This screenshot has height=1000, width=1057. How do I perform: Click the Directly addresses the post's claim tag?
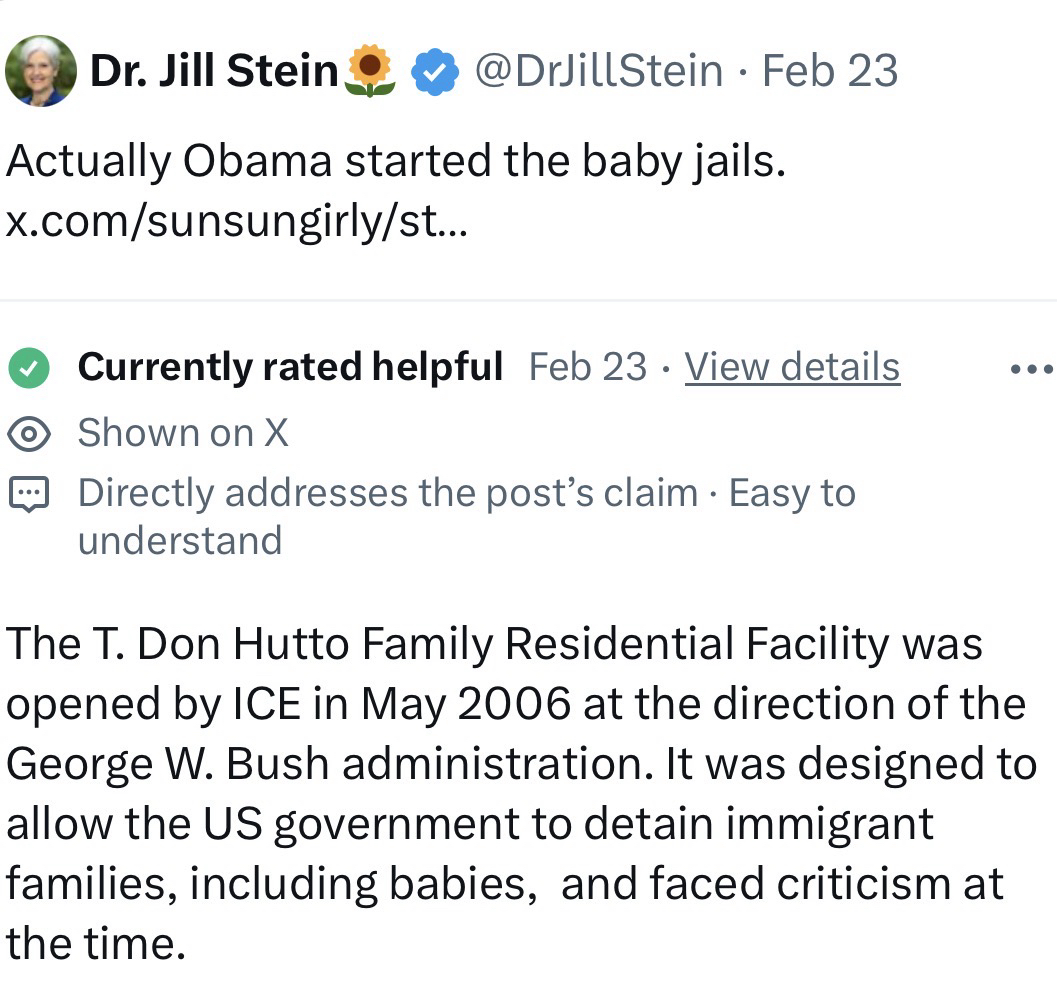387,493
